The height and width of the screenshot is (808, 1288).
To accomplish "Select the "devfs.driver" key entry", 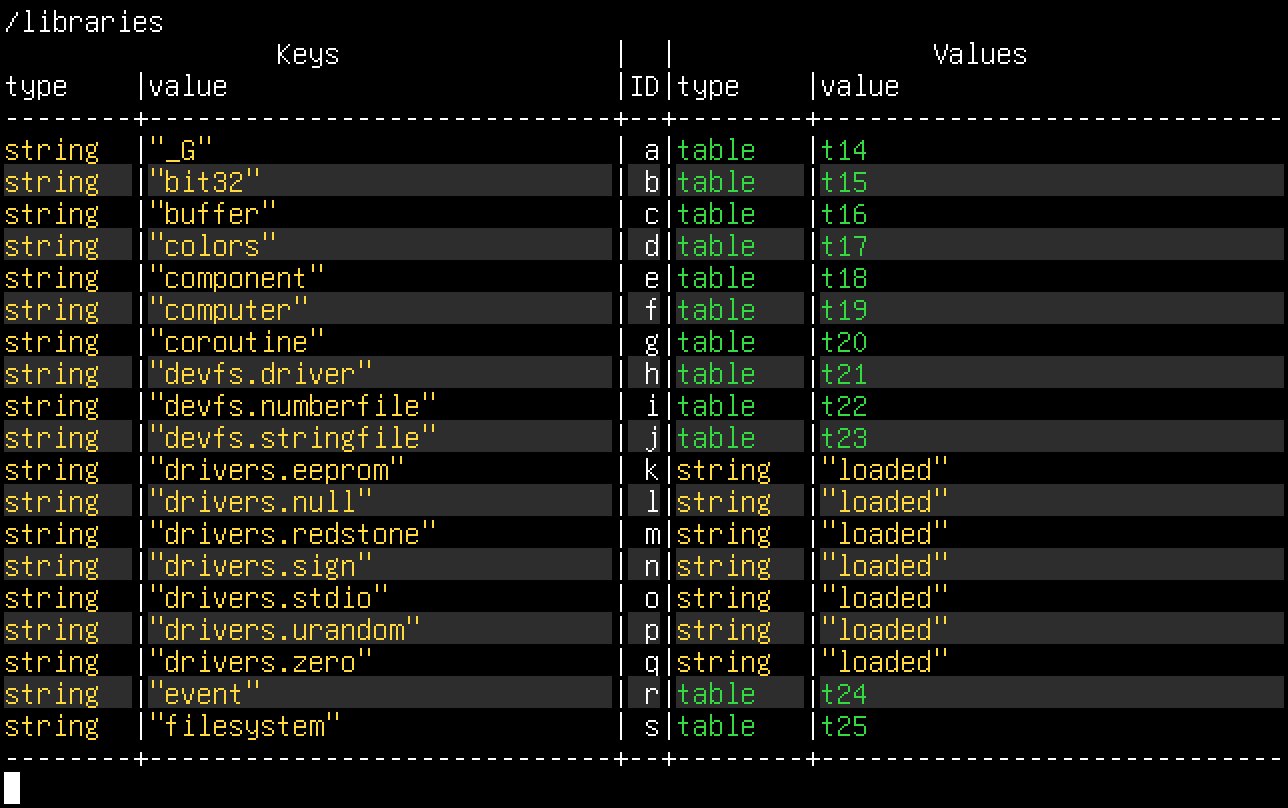I will pyautogui.click(x=261, y=374).
